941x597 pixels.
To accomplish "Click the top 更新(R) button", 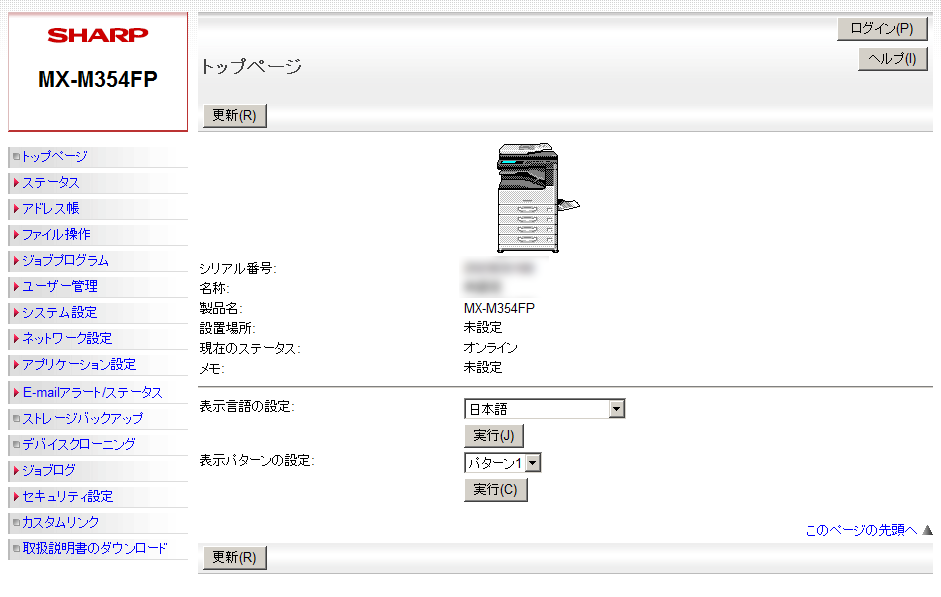I will 235,116.
